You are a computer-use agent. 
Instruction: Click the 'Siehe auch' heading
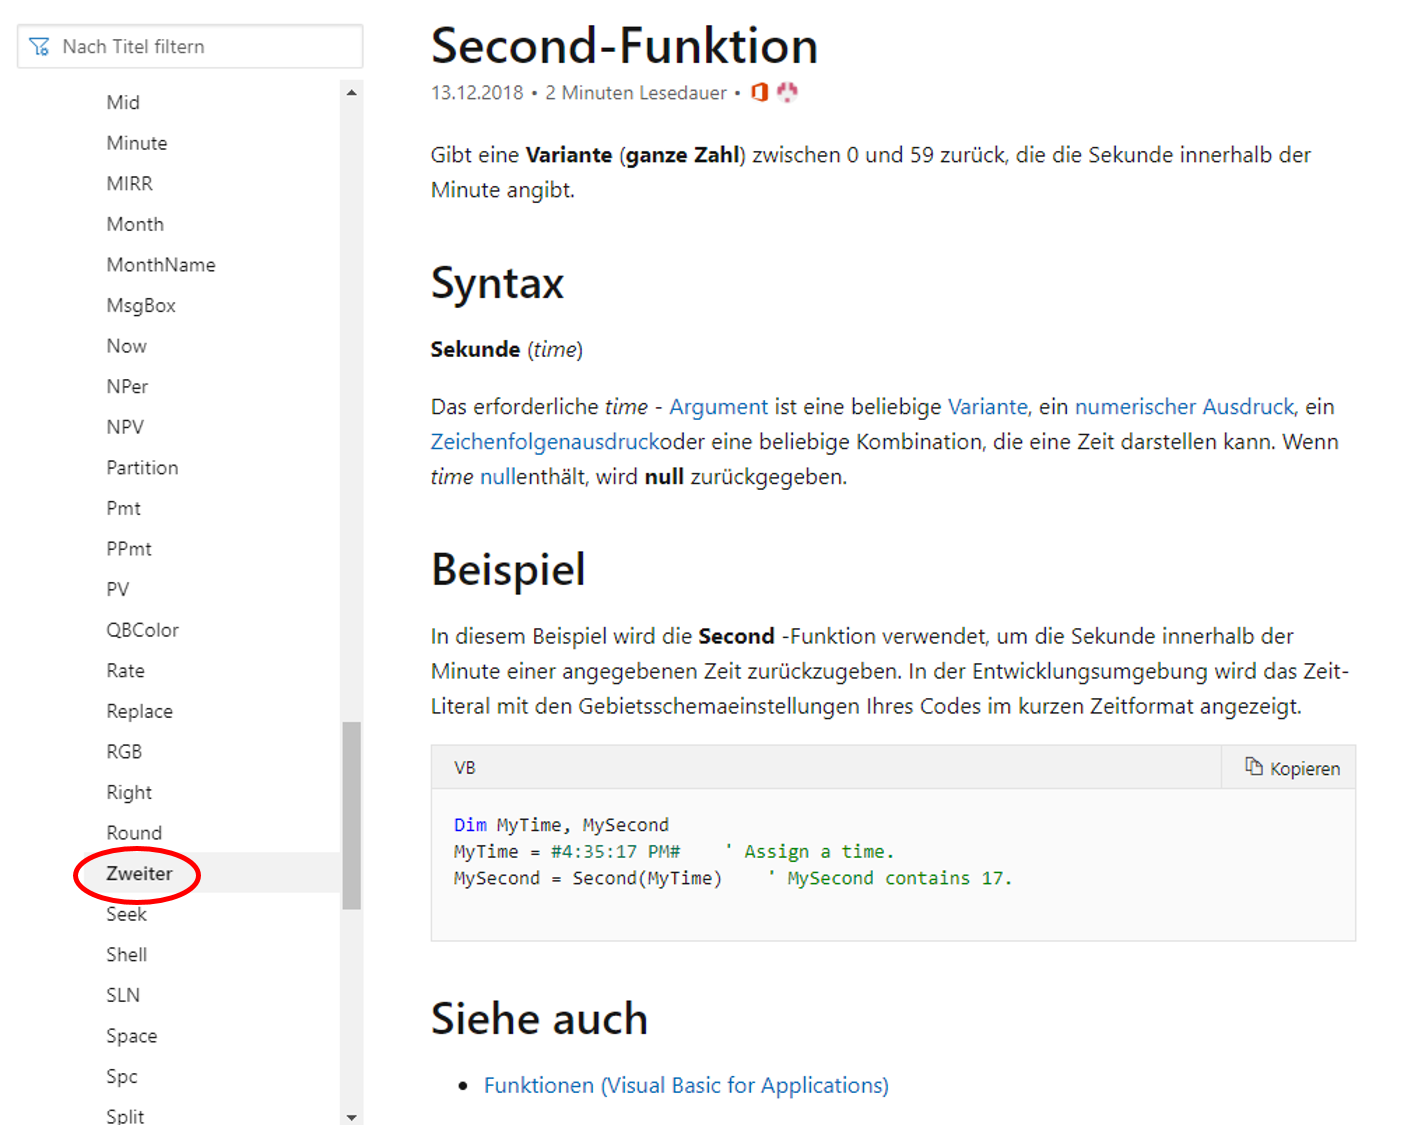539,1019
